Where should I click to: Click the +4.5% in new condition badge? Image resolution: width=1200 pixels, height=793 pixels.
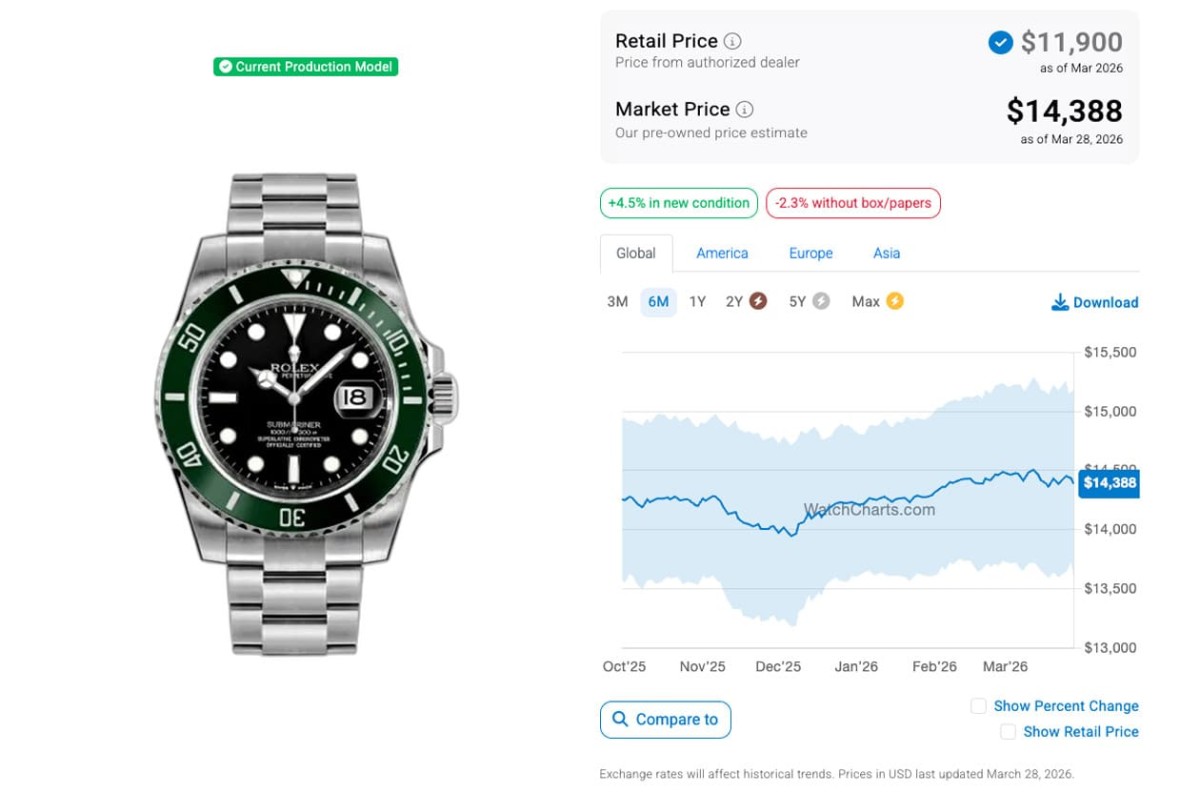click(x=679, y=203)
